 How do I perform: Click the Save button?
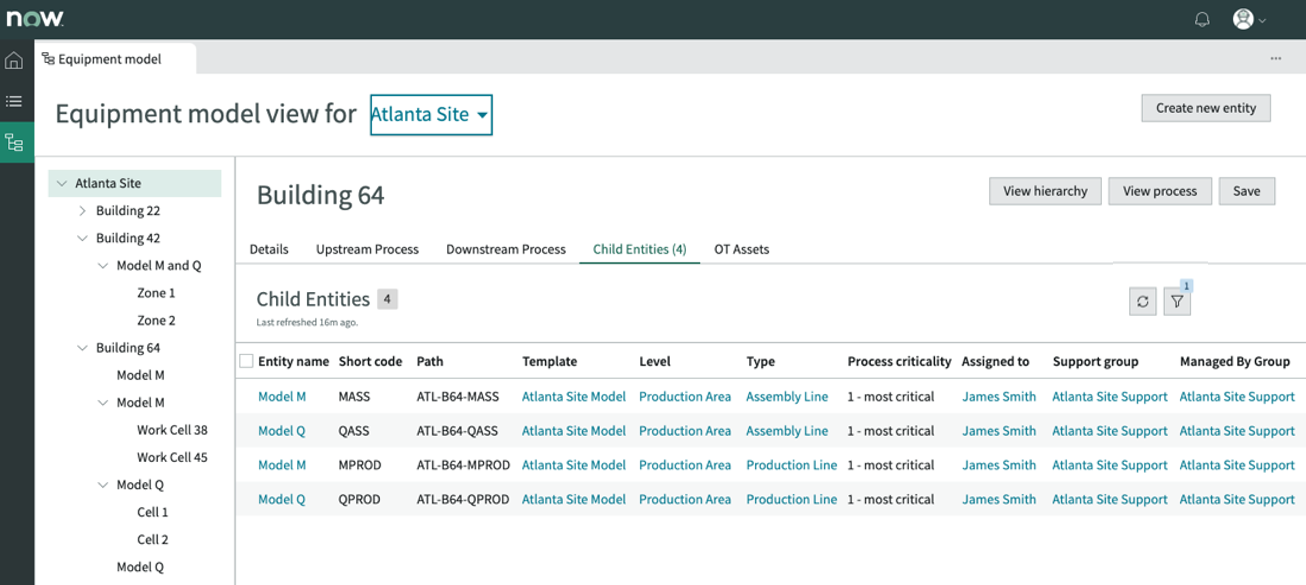pyautogui.click(x=1246, y=191)
